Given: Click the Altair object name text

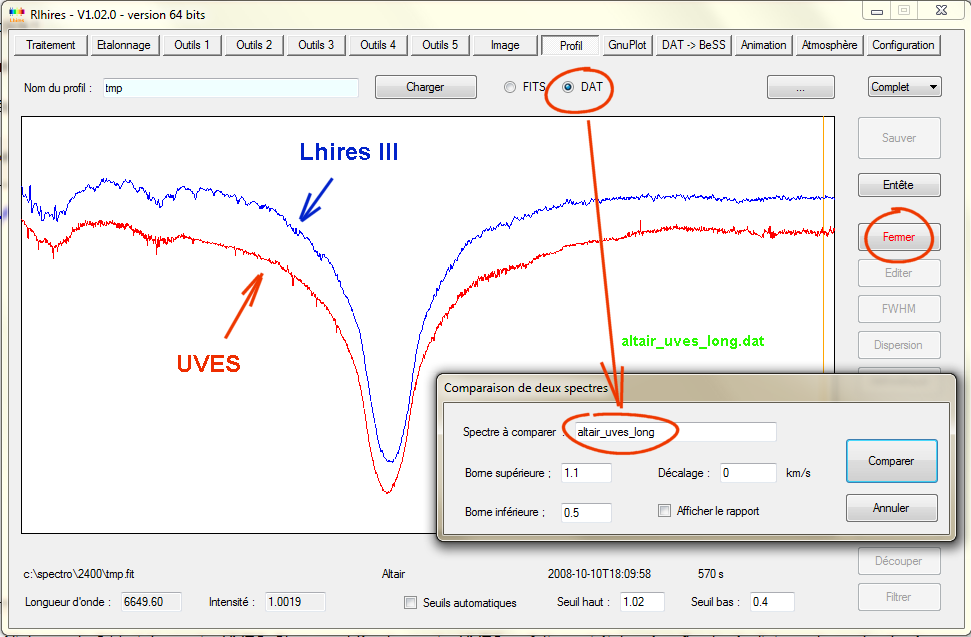Looking at the screenshot, I should 393,574.
